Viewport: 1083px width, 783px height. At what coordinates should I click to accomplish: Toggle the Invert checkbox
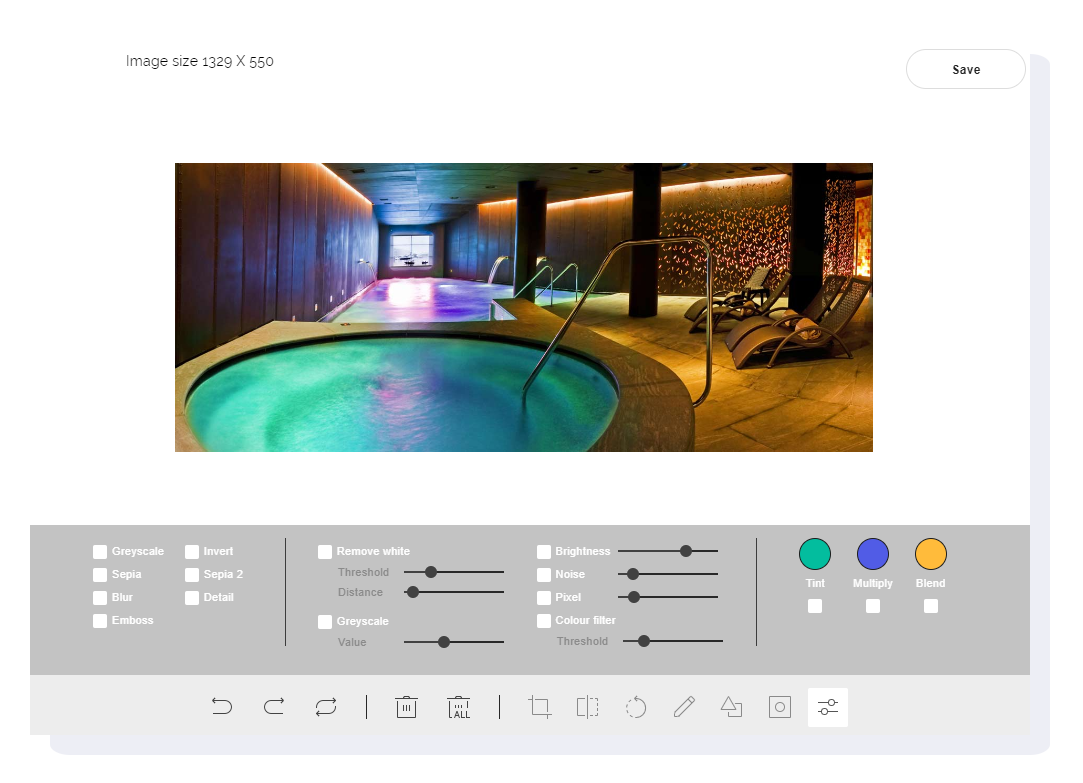[192, 552]
